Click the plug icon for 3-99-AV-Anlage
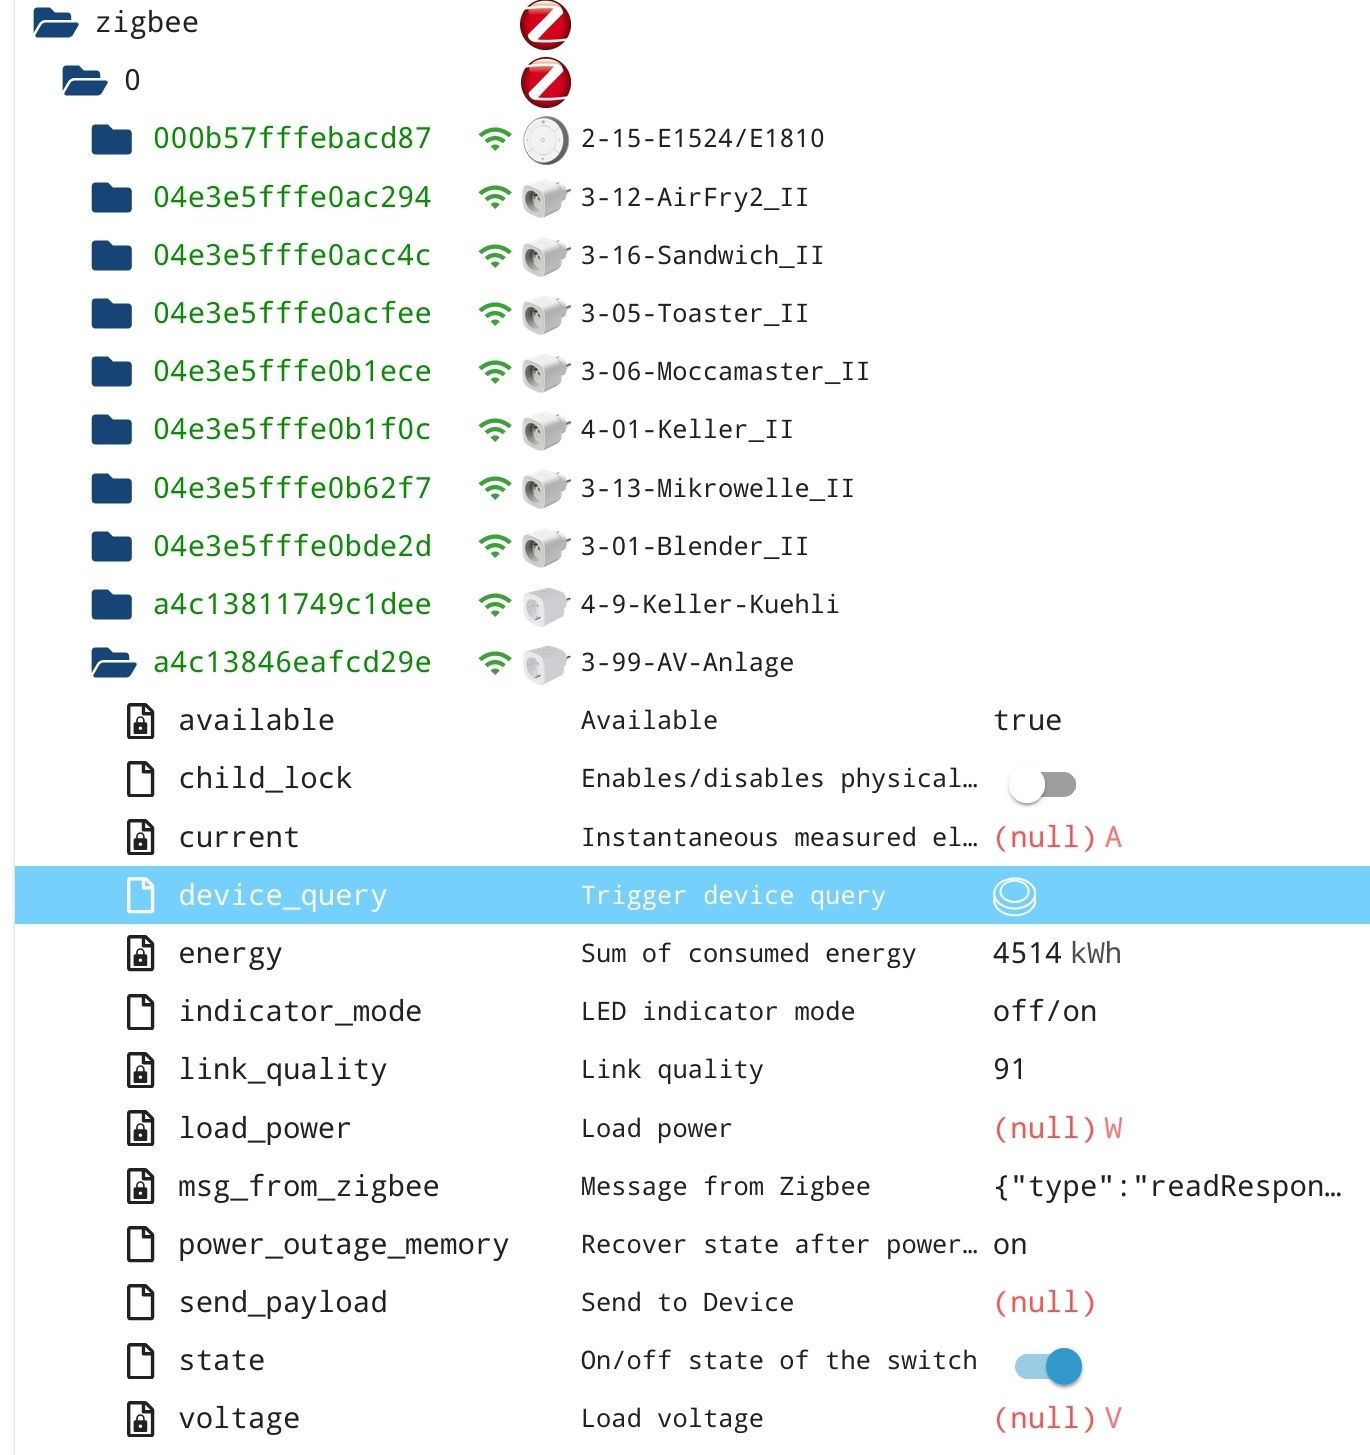This screenshot has height=1455, width=1370. click(546, 664)
